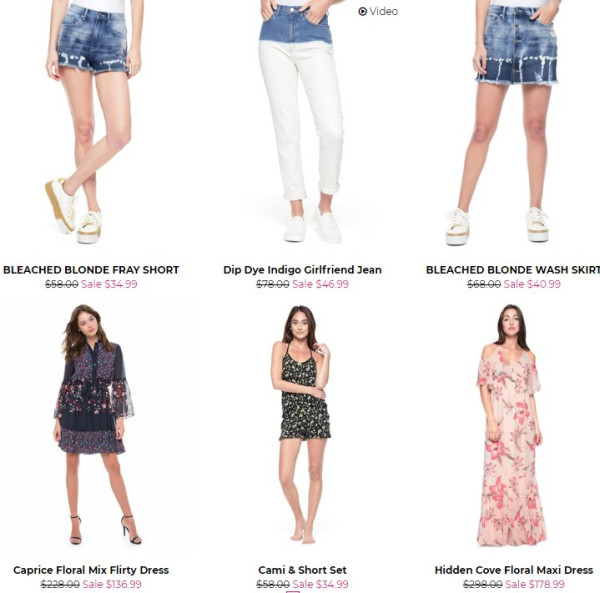Click the BLEACHED BLONDE WASH SKIRT title
600x593 pixels.
[x=513, y=270]
